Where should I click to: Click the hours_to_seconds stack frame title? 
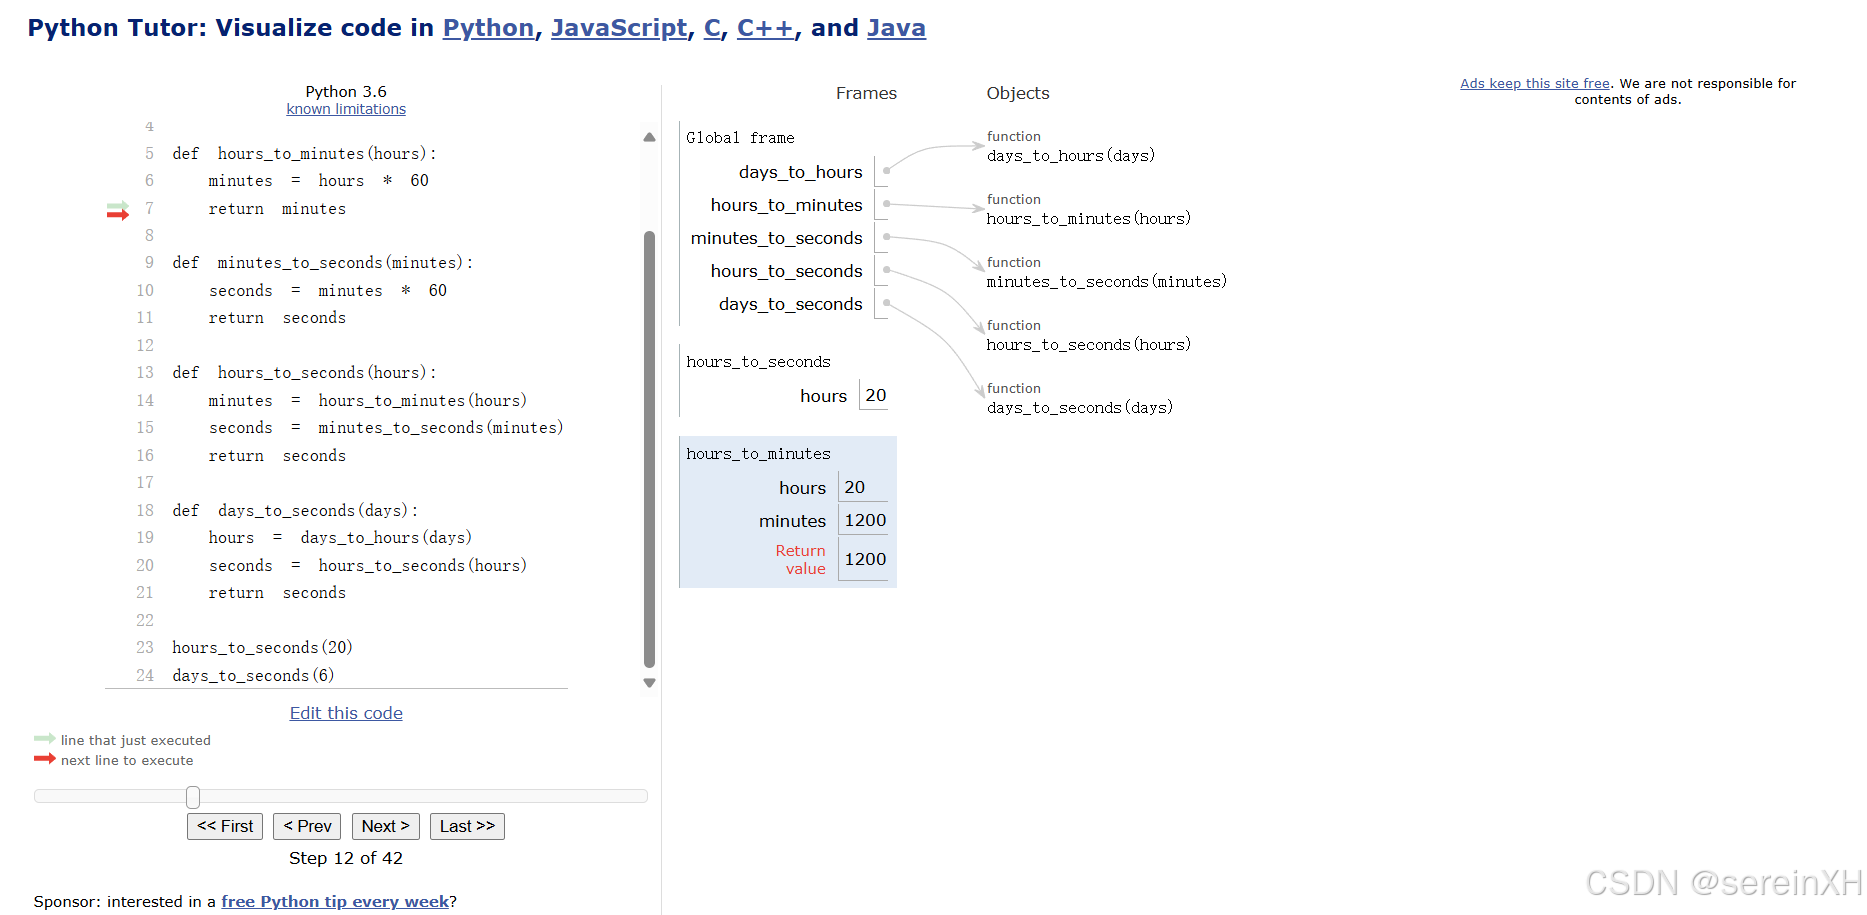tap(758, 362)
